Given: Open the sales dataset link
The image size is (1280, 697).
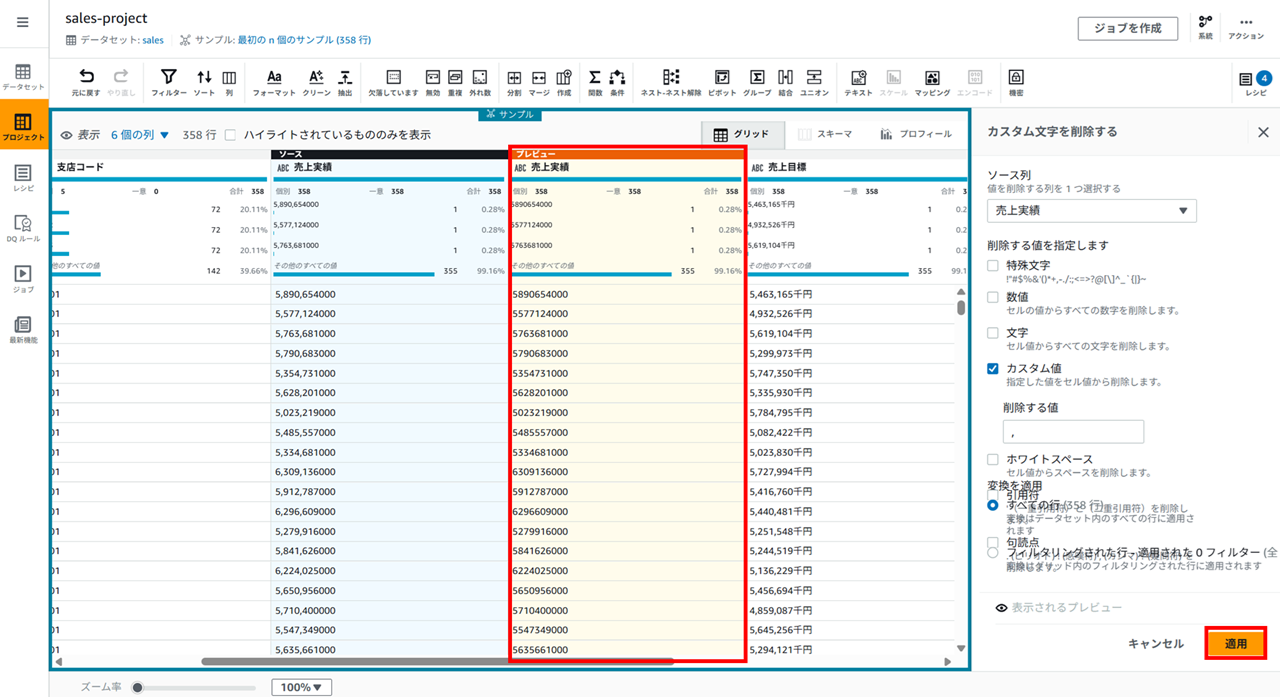Looking at the screenshot, I should click(153, 40).
